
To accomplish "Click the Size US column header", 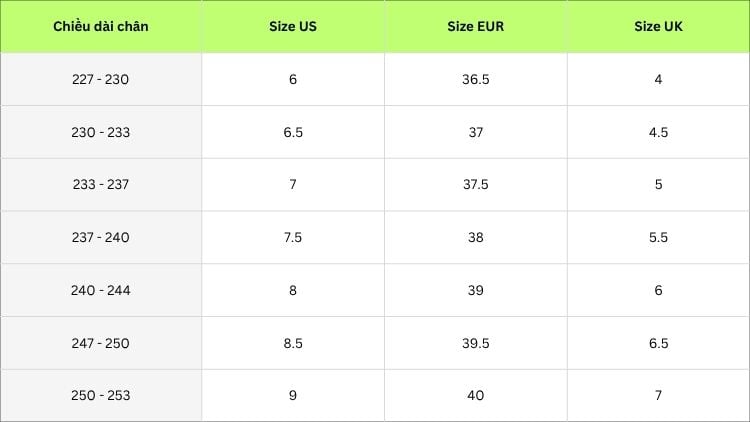I will coord(293,26).
